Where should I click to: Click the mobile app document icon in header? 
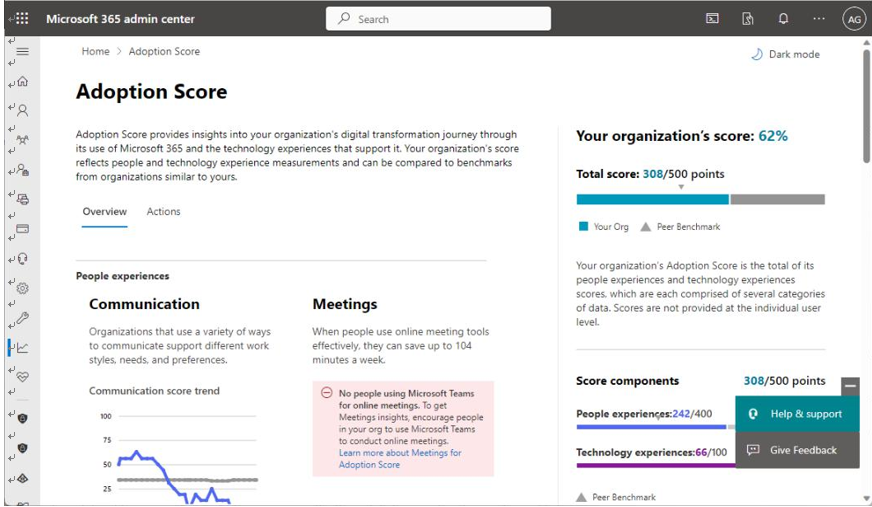coord(748,19)
